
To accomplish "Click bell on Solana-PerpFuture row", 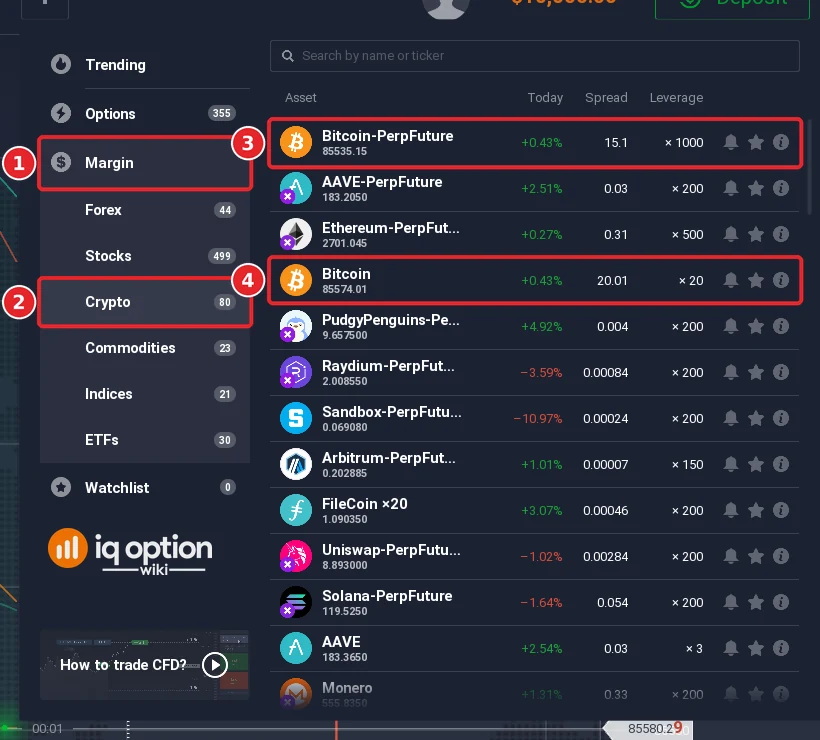I will 731,602.
